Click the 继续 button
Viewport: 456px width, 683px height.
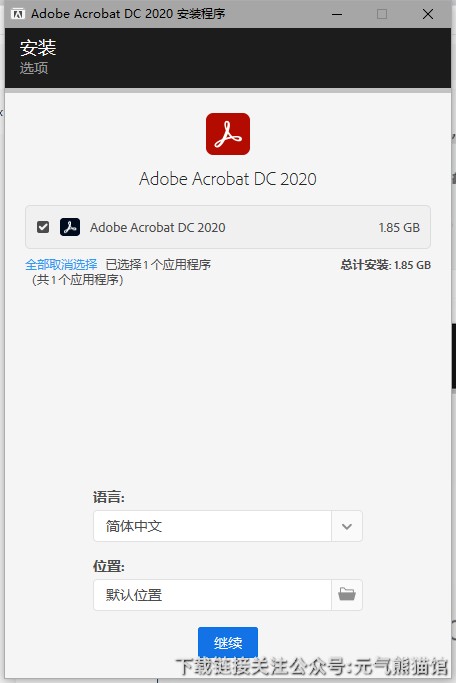pyautogui.click(x=228, y=642)
